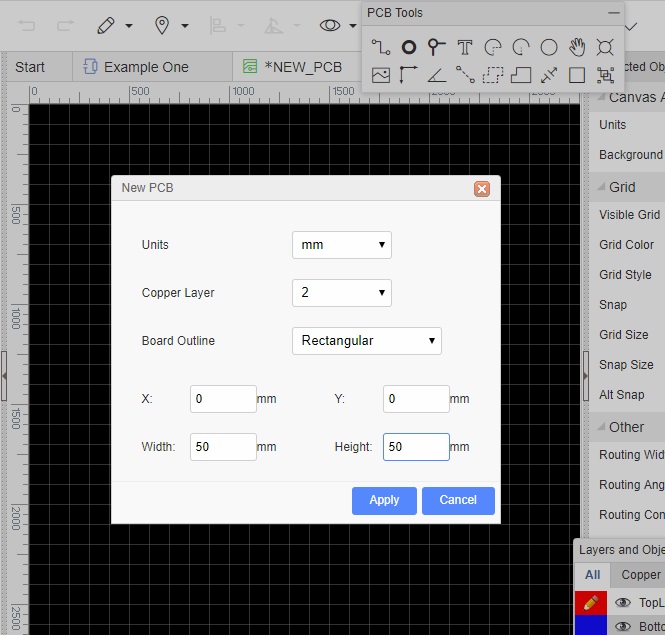Open the Copper Layer dropdown
Image resolution: width=665 pixels, height=635 pixels.
point(341,293)
